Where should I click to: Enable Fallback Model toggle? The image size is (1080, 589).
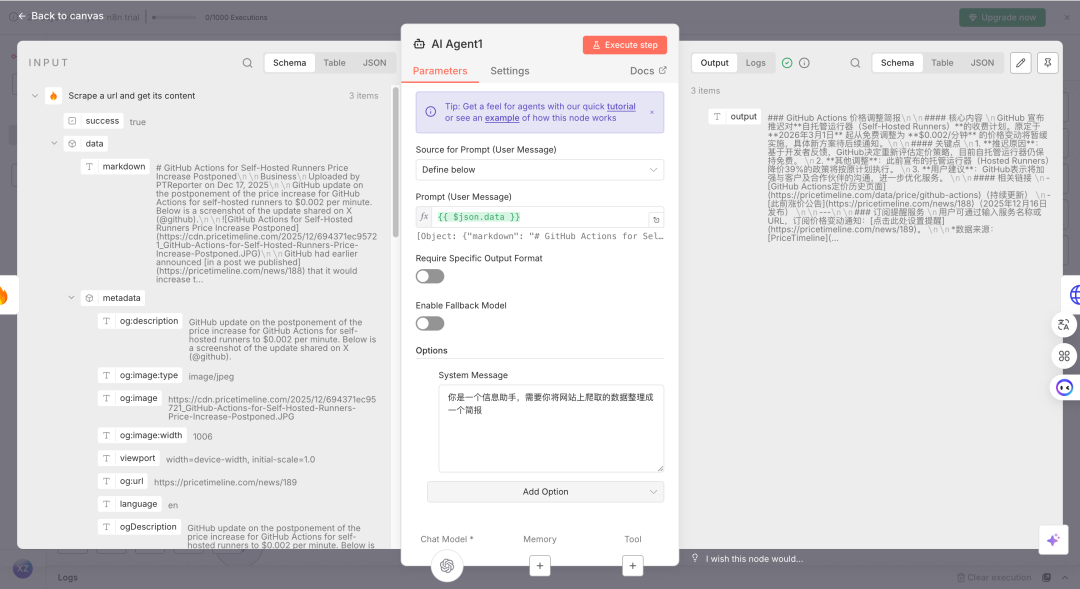tap(430, 324)
